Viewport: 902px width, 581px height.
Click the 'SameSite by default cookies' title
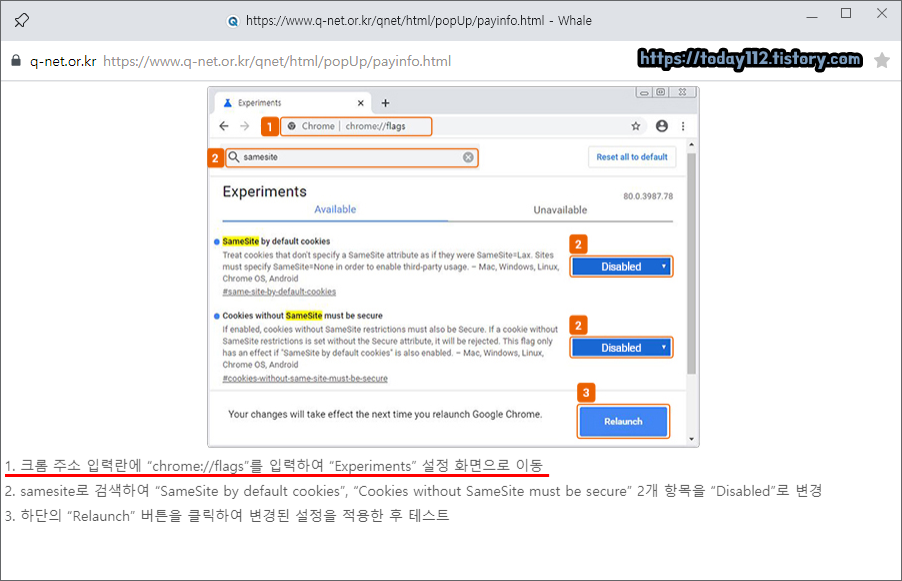[276, 241]
